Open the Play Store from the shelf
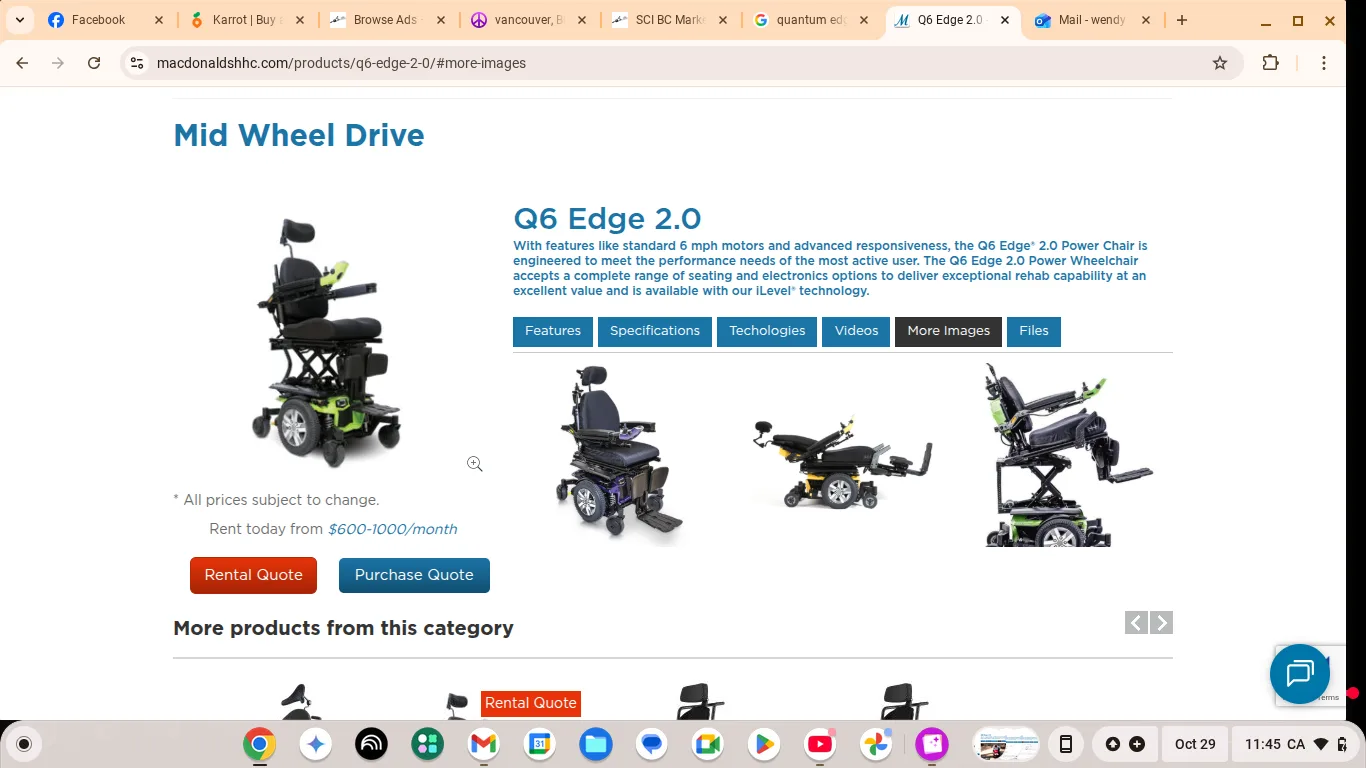This screenshot has width=1366, height=768. coord(763,744)
